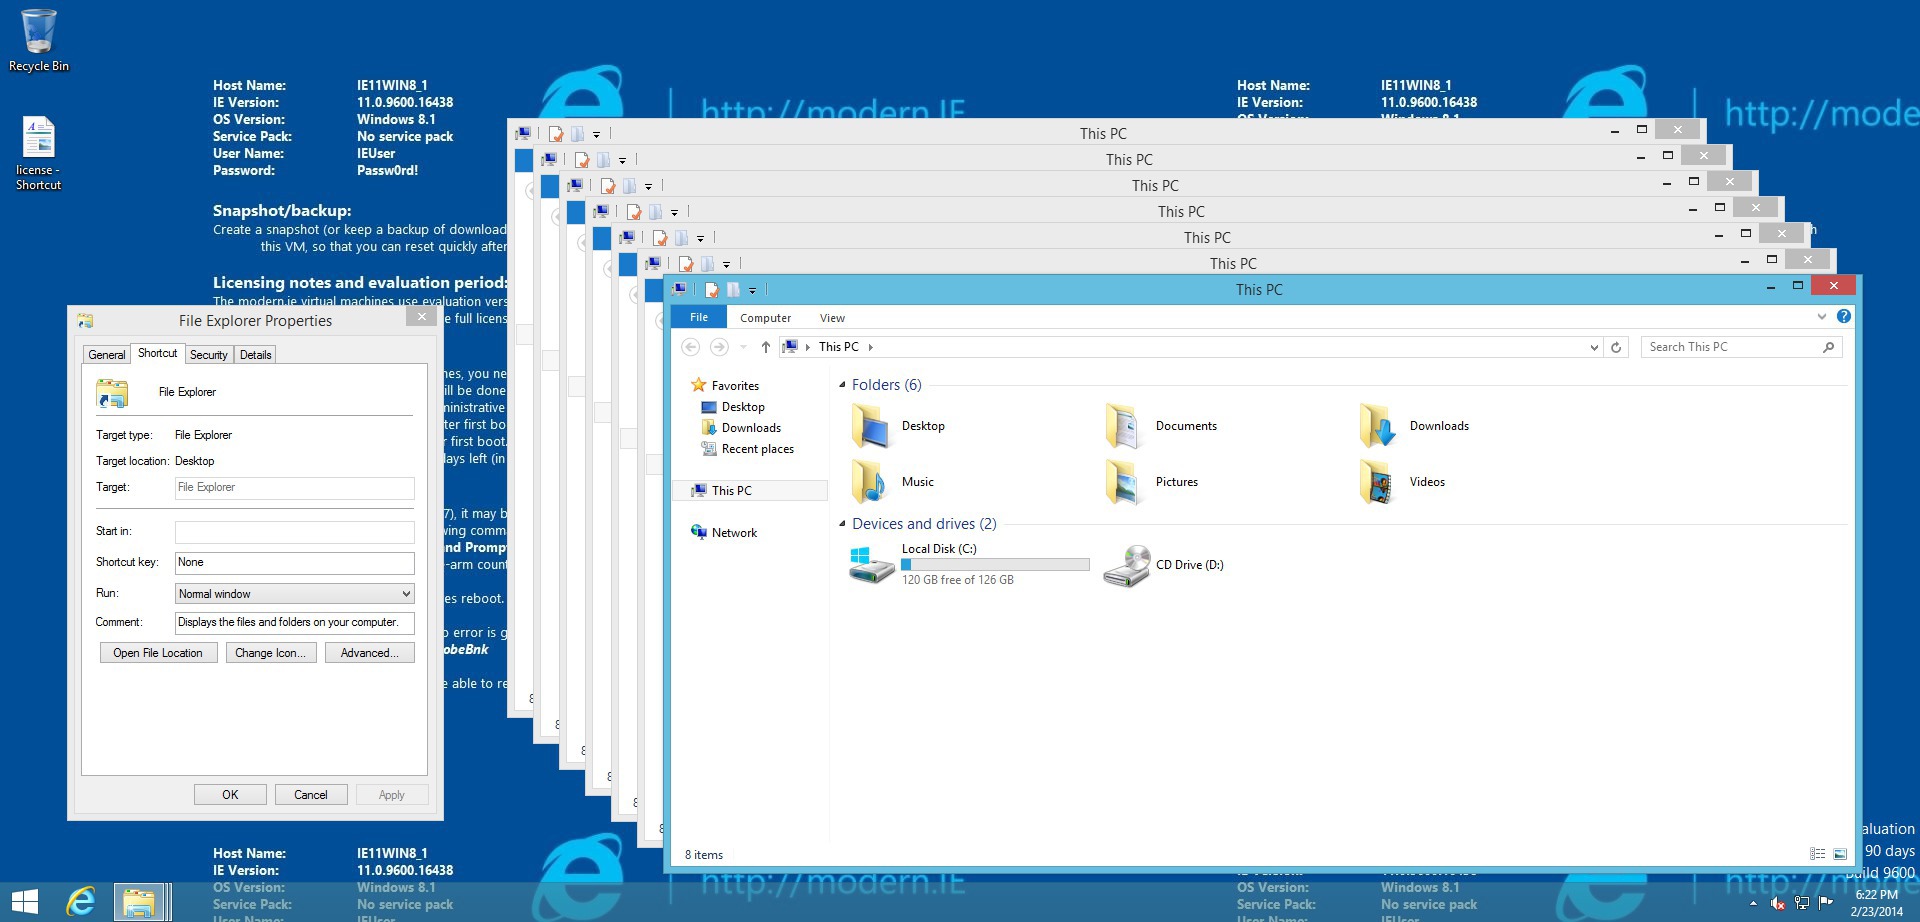This screenshot has height=922, width=1920.
Task: Click the search magnifier icon
Action: [x=1828, y=347]
